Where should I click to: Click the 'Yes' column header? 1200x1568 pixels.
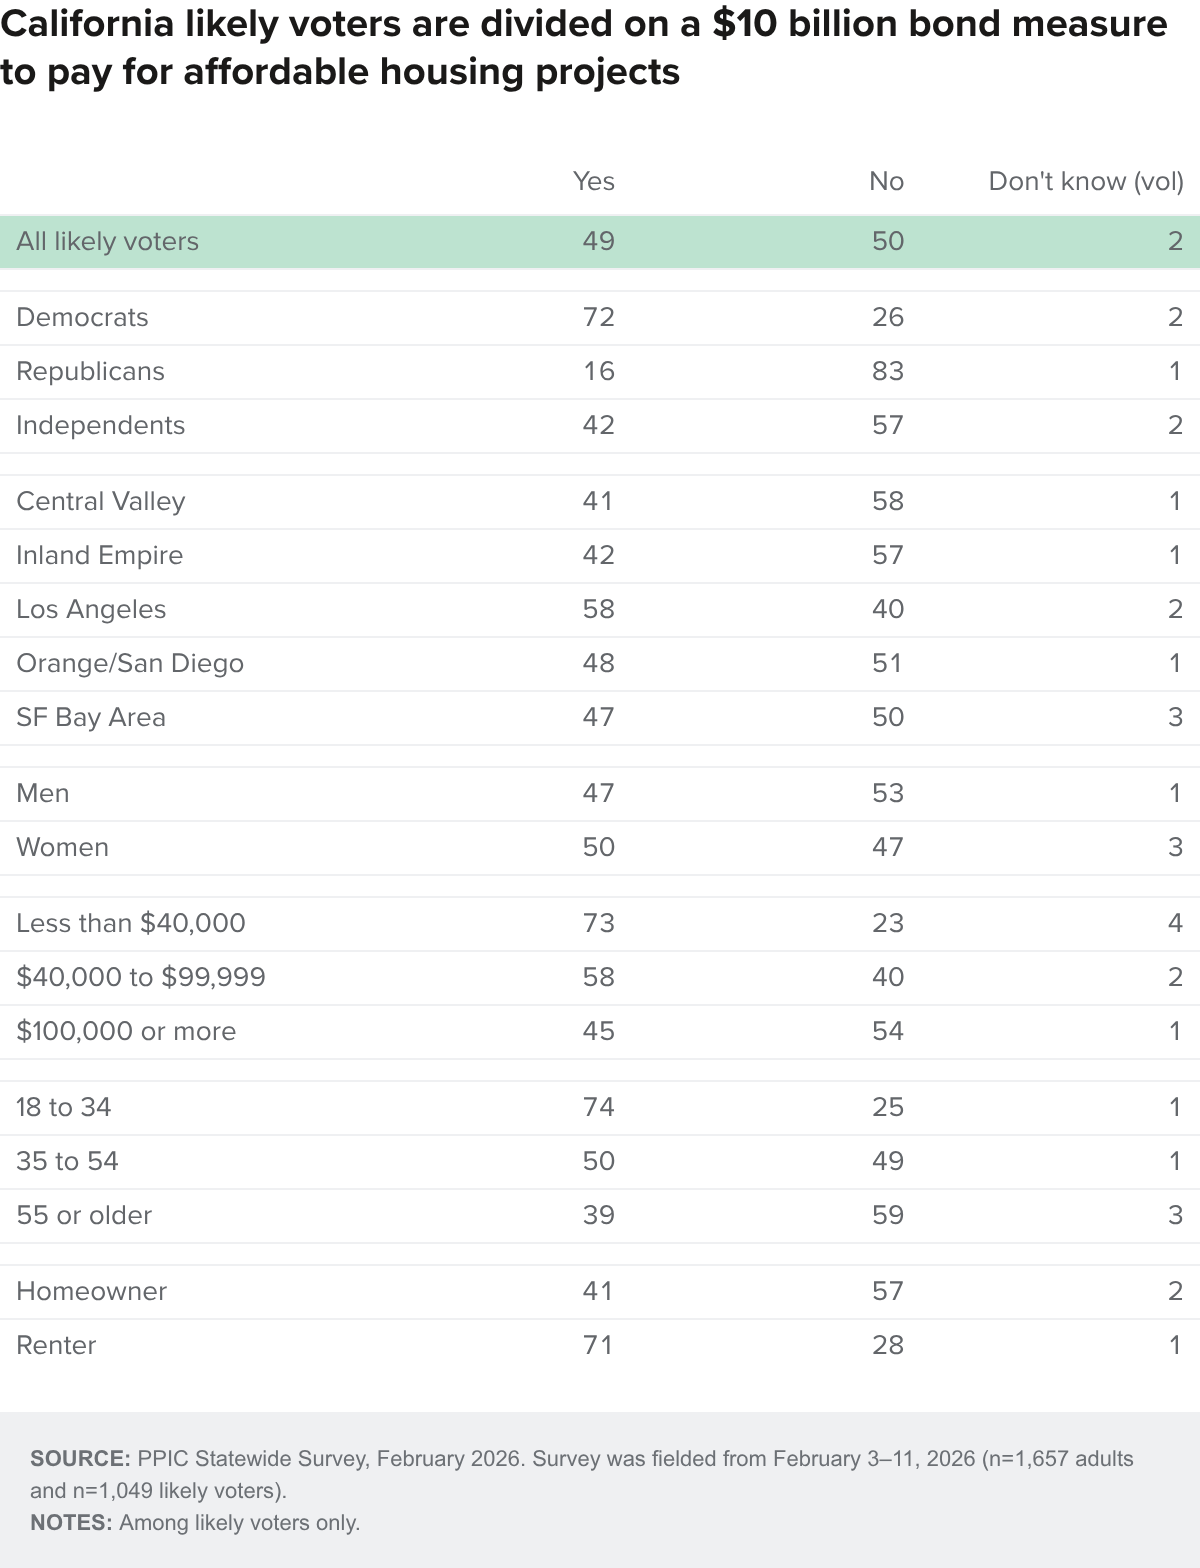click(593, 181)
